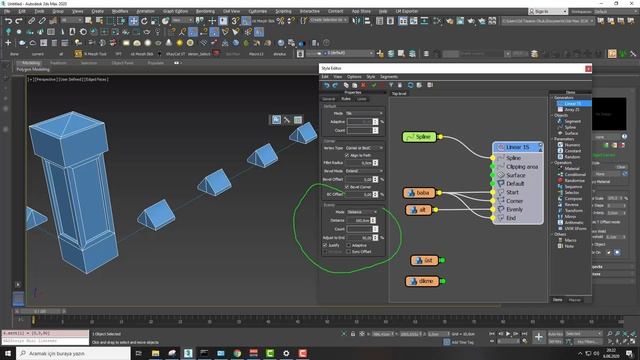This screenshot has height=360, width=640.
Task: Select the Macro item under Others
Action: [567, 240]
